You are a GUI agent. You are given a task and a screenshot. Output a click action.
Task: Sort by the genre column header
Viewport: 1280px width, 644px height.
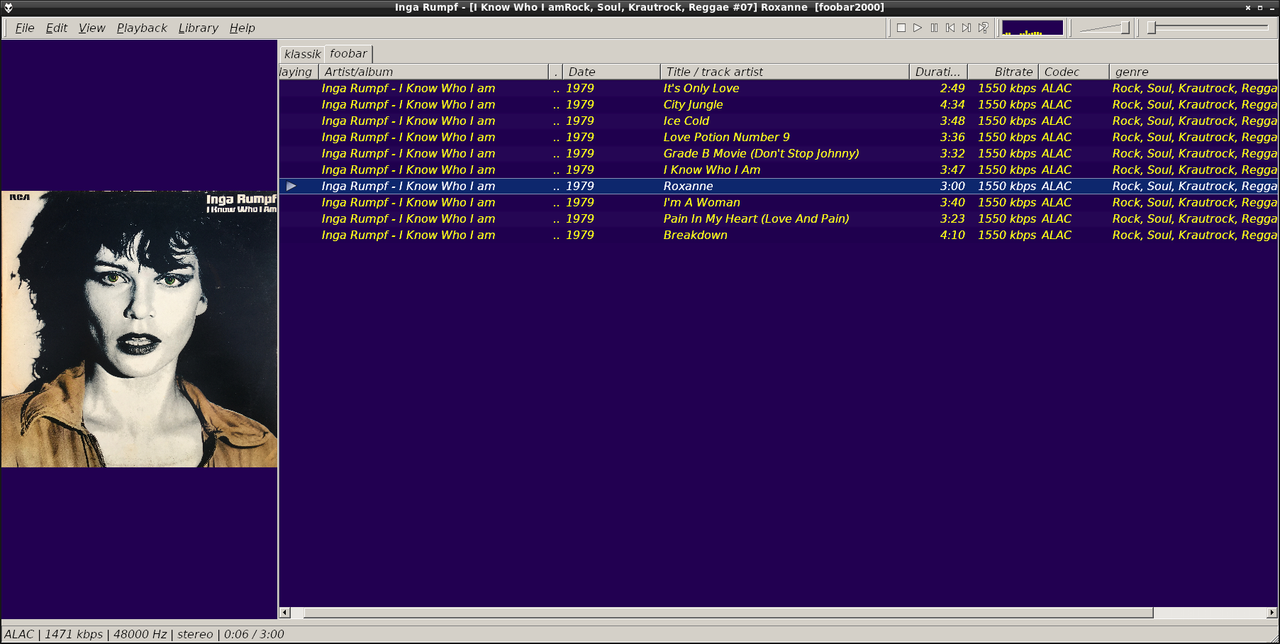pos(1194,72)
